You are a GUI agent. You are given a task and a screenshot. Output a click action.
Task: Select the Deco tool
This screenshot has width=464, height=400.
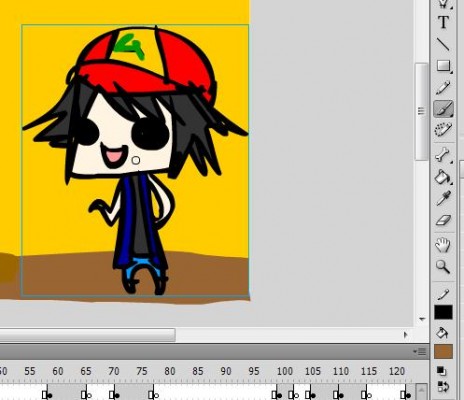coord(443,130)
